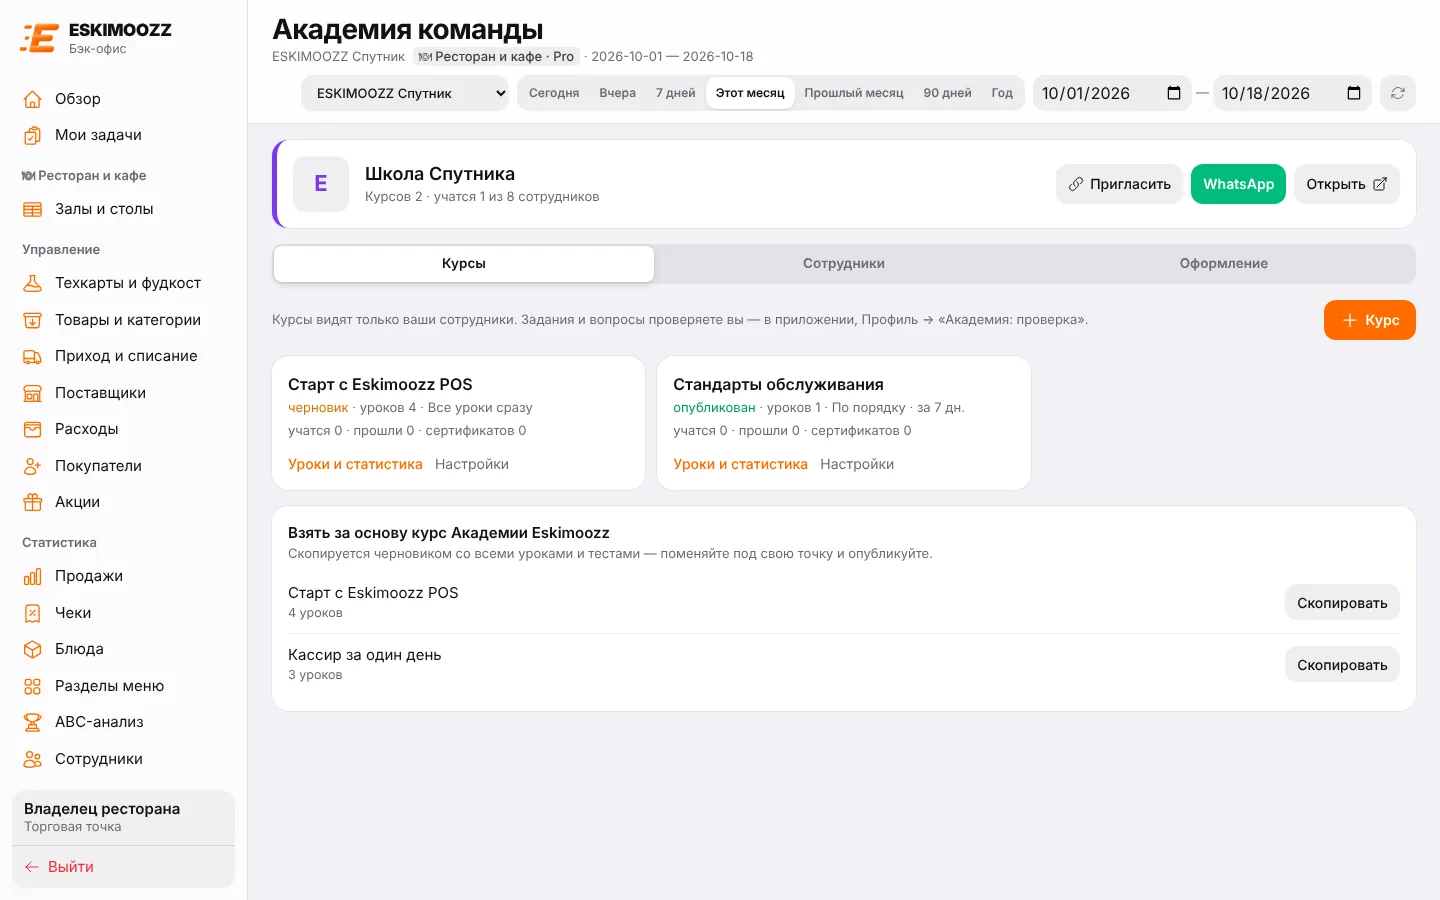The height and width of the screenshot is (900, 1440).
Task: Select the 90 дней period filter
Action: [948, 93]
